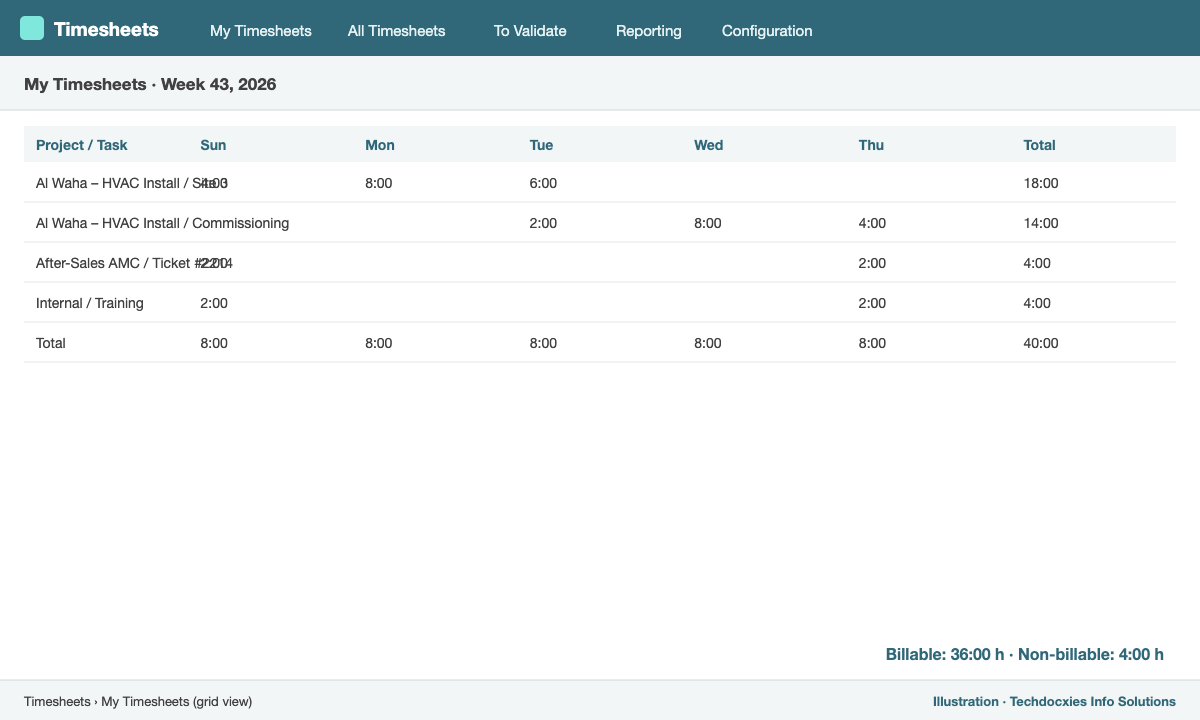This screenshot has width=1200, height=720.
Task: Click the Mon column header
Action: (380, 145)
